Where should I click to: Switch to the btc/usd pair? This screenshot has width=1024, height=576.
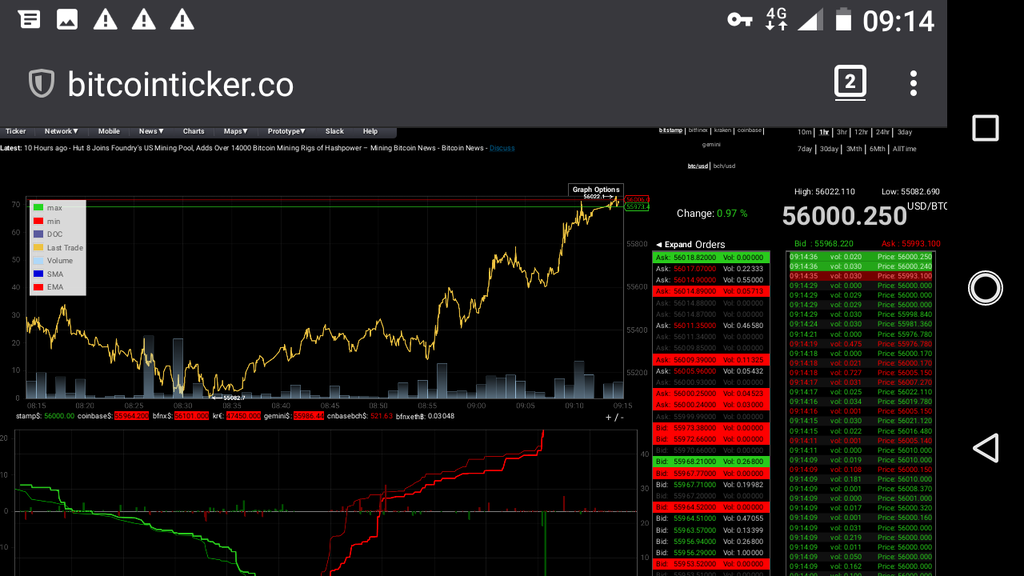click(697, 166)
